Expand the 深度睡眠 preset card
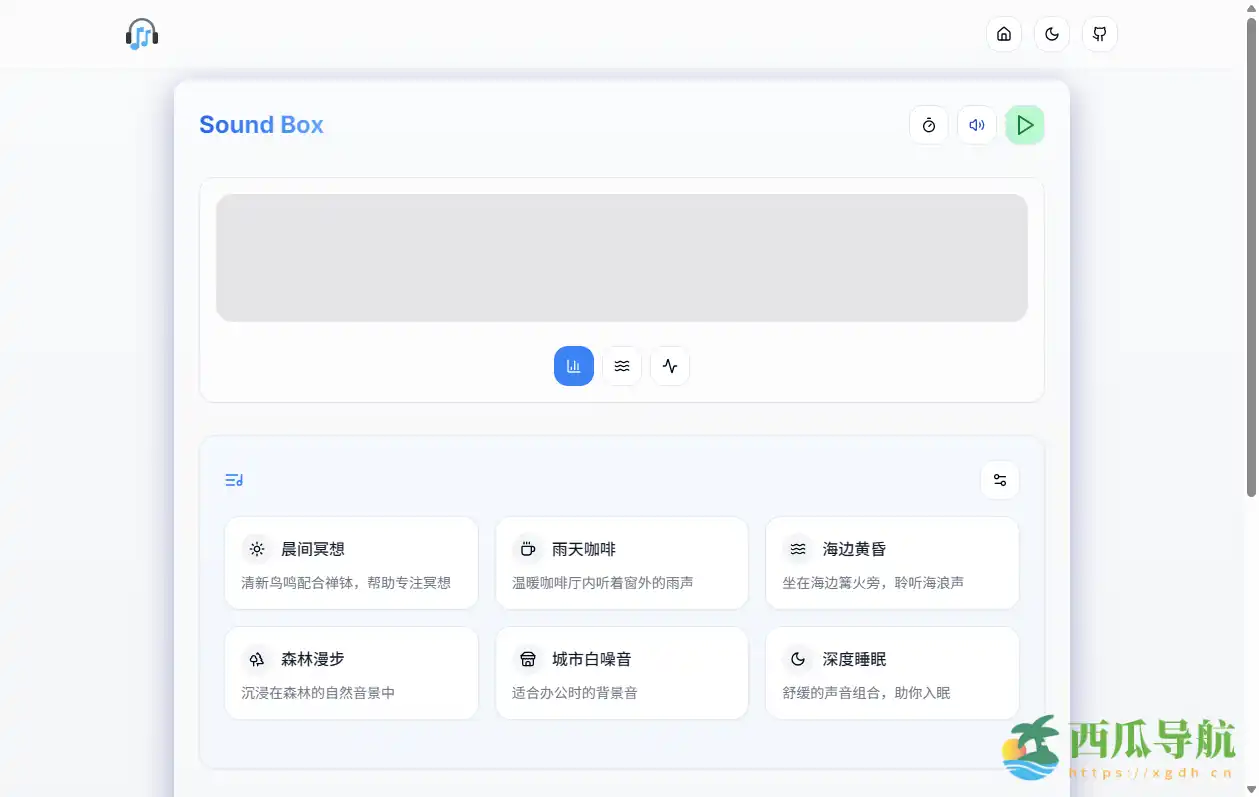 pyautogui.click(x=891, y=673)
